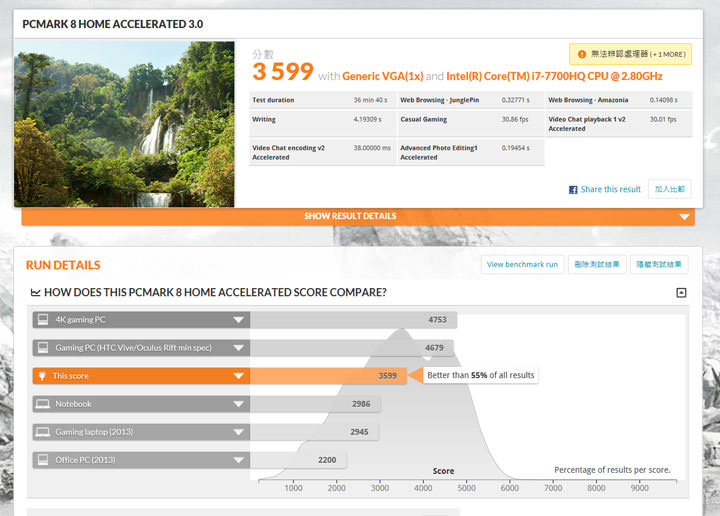Screen dimensions: 720x516
Task: Click the chart icon before the score compare heading
Action: coord(36,293)
